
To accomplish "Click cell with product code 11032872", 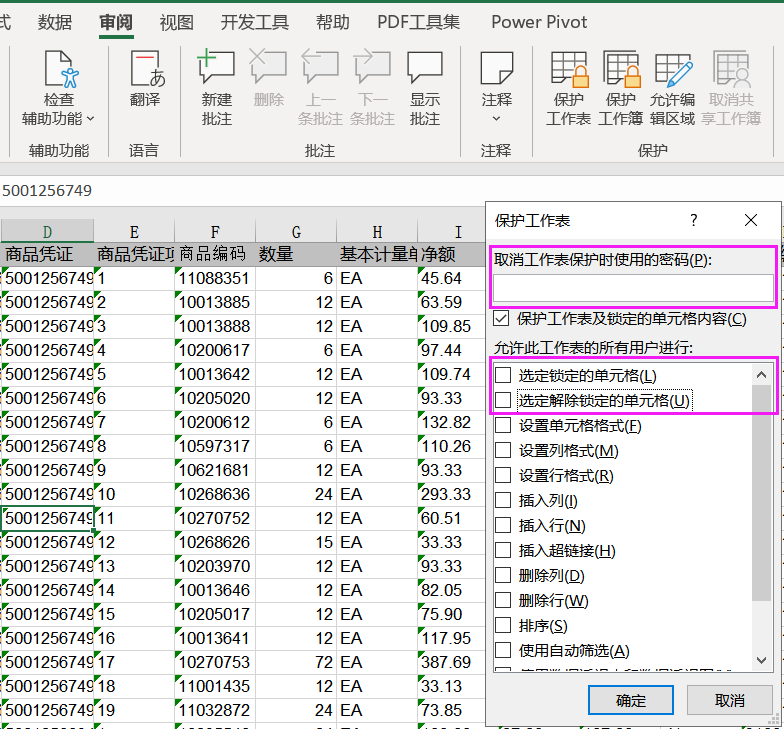I will (215, 710).
